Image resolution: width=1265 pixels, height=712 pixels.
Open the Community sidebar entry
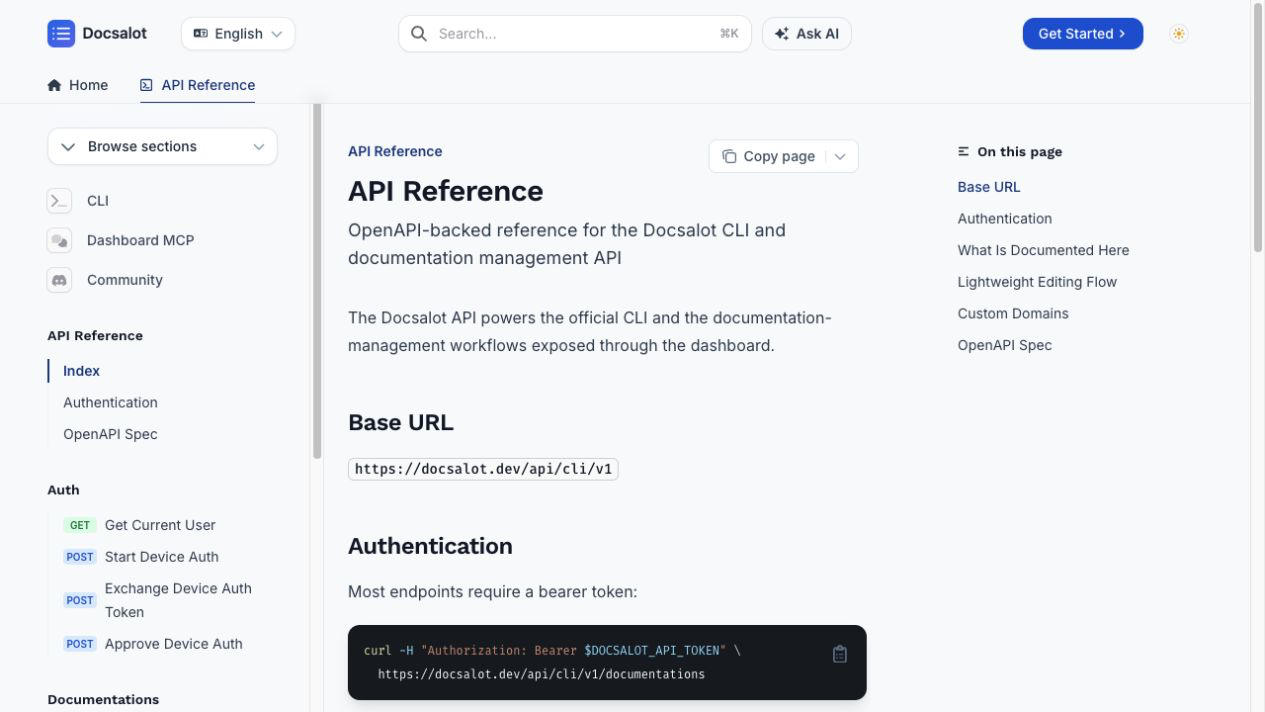click(124, 280)
